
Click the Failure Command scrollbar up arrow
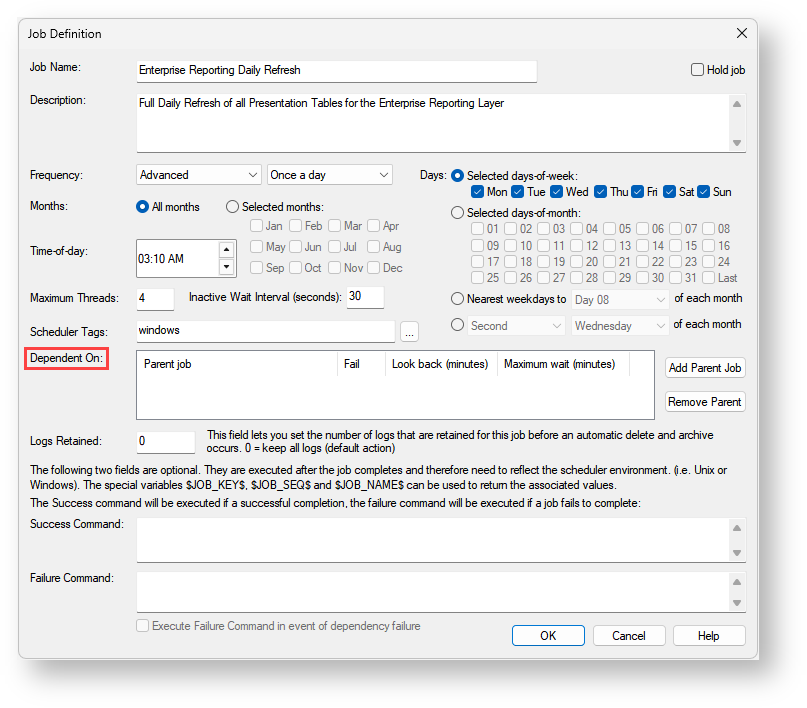[x=737, y=582]
